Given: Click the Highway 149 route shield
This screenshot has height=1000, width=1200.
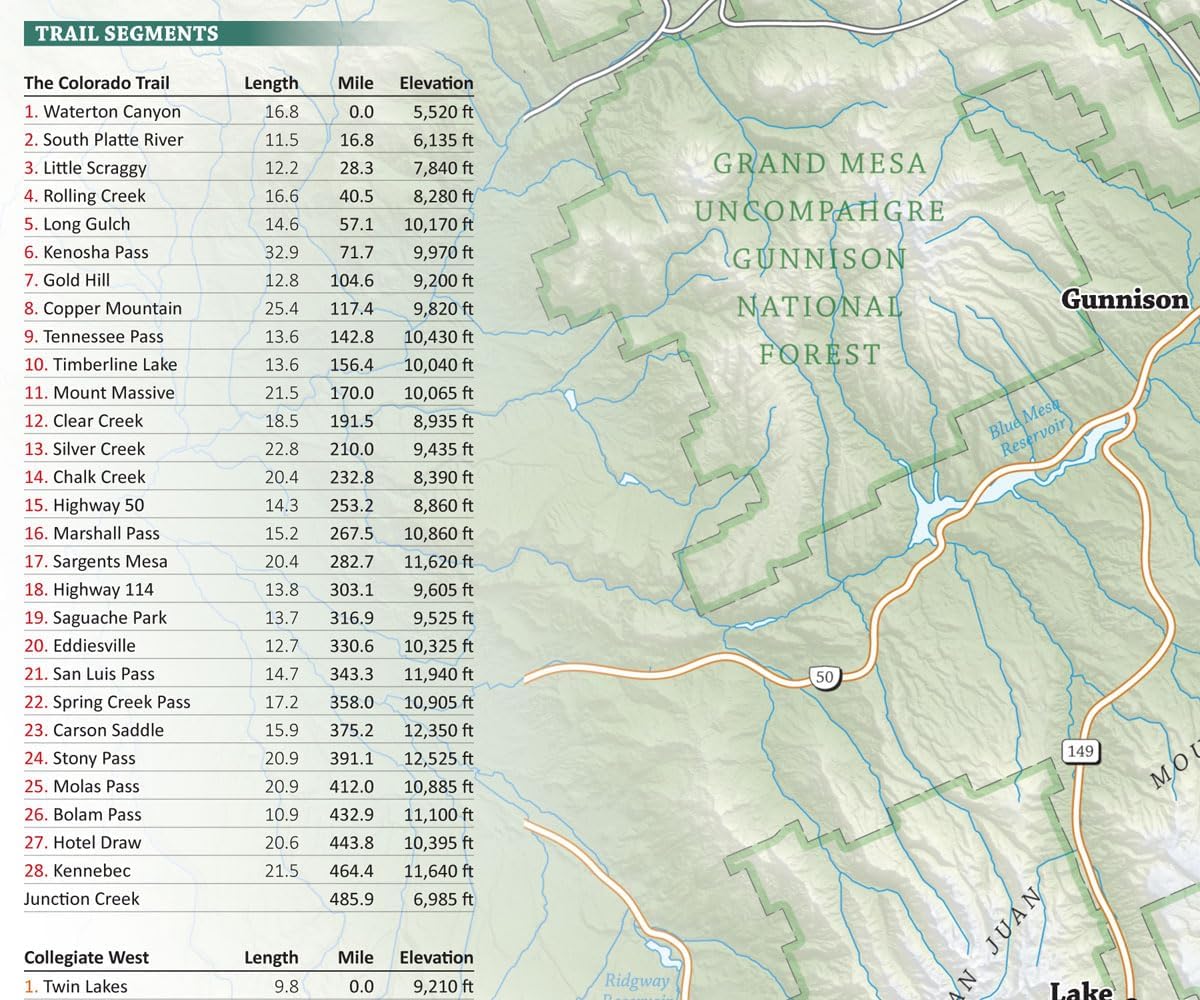Looking at the screenshot, I should [x=1081, y=750].
